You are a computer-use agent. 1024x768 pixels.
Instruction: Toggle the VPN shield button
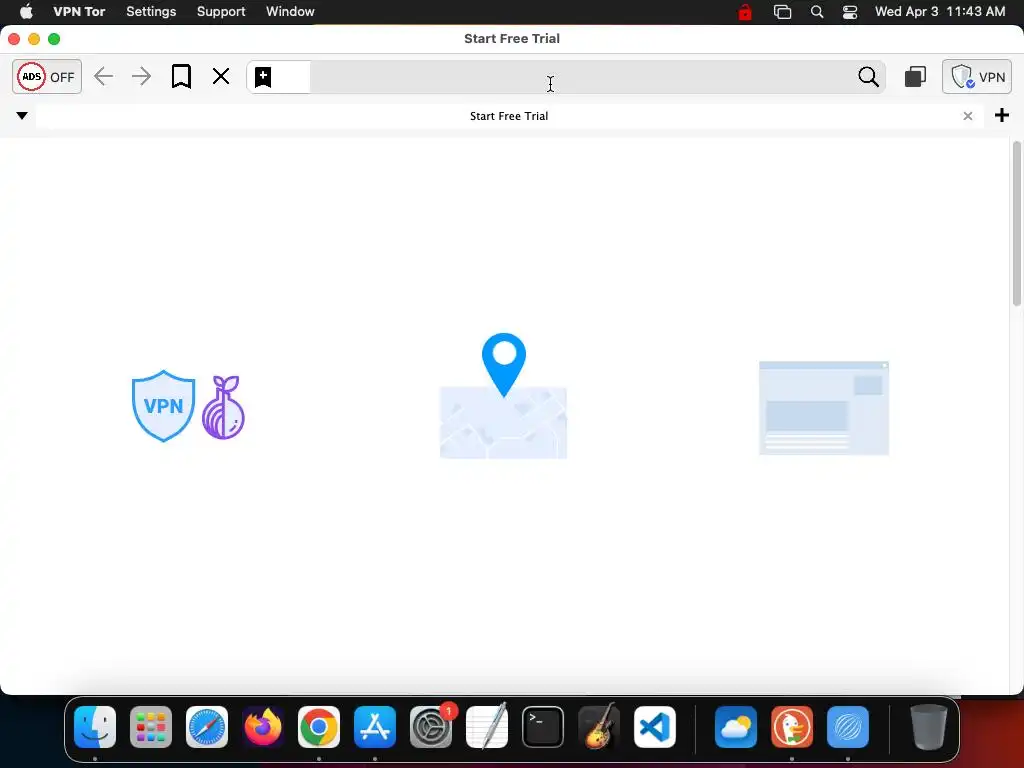click(x=976, y=77)
